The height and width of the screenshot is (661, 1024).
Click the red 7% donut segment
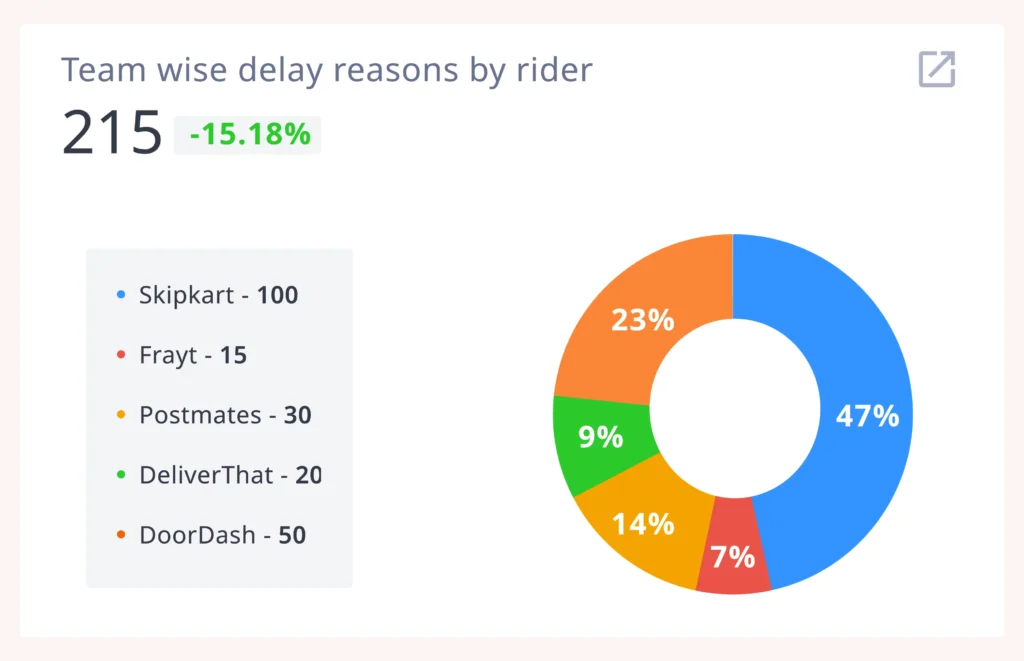tap(733, 555)
